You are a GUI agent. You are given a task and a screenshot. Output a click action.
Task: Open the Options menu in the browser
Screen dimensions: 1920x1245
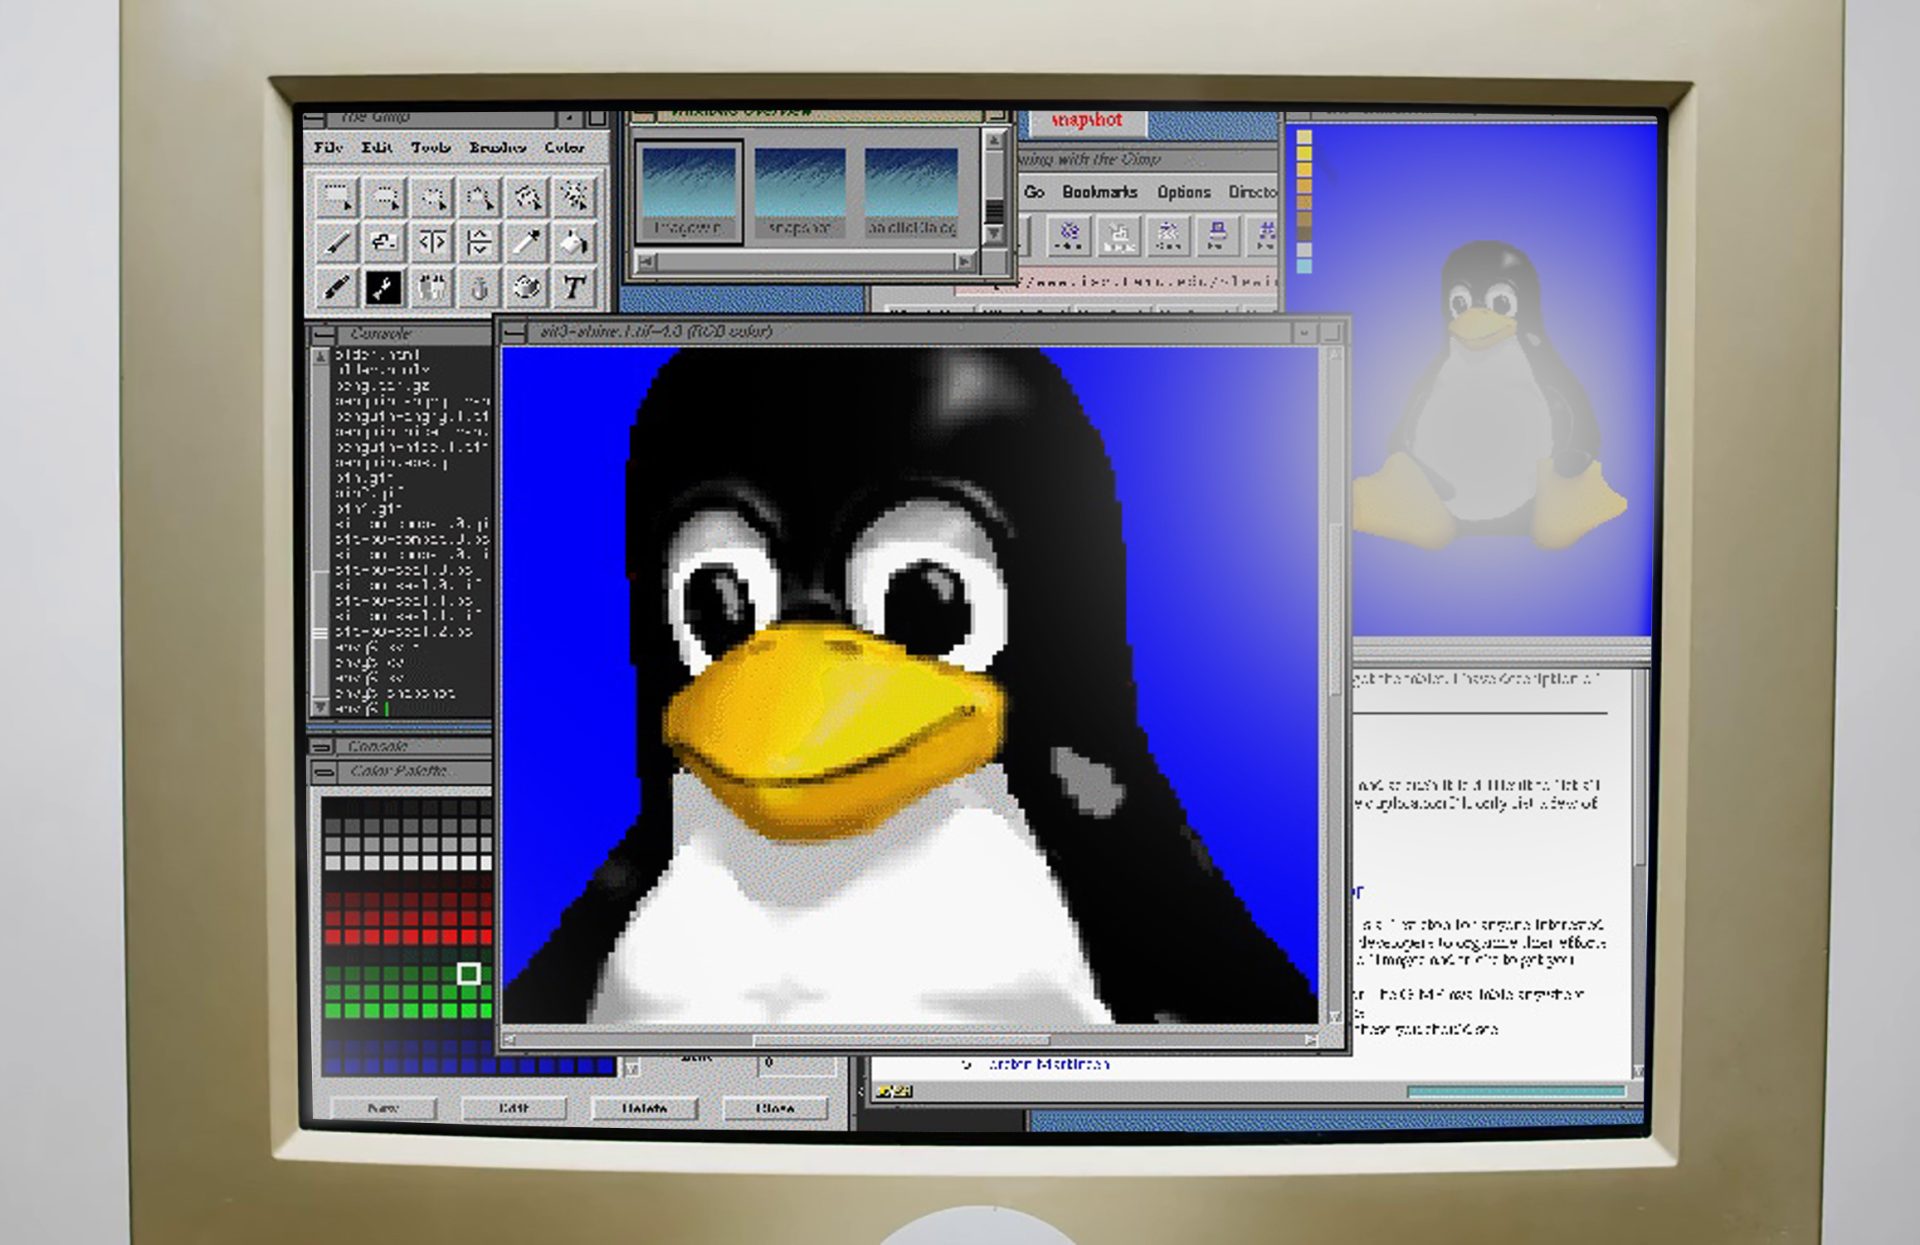tap(1183, 191)
